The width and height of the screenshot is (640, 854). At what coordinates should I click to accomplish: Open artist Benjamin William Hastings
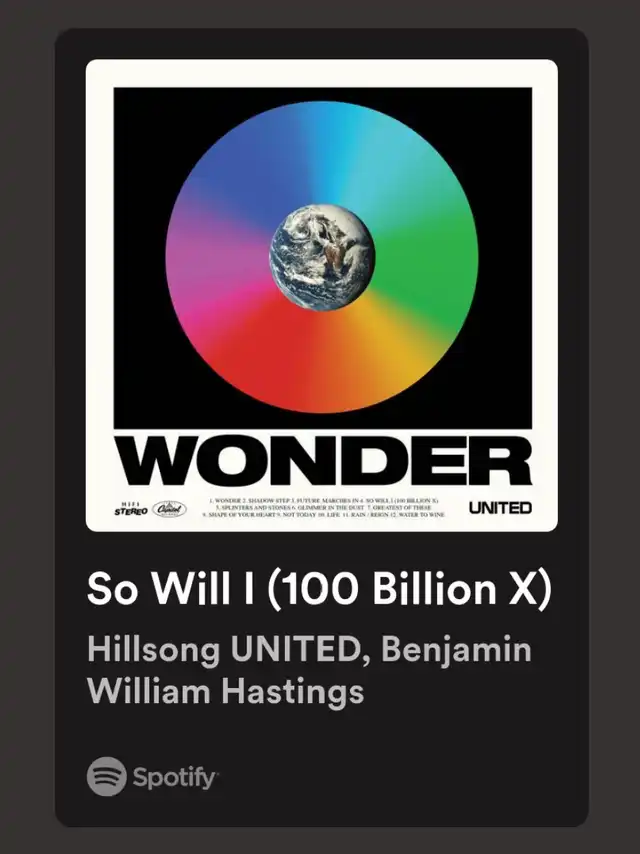click(x=309, y=670)
